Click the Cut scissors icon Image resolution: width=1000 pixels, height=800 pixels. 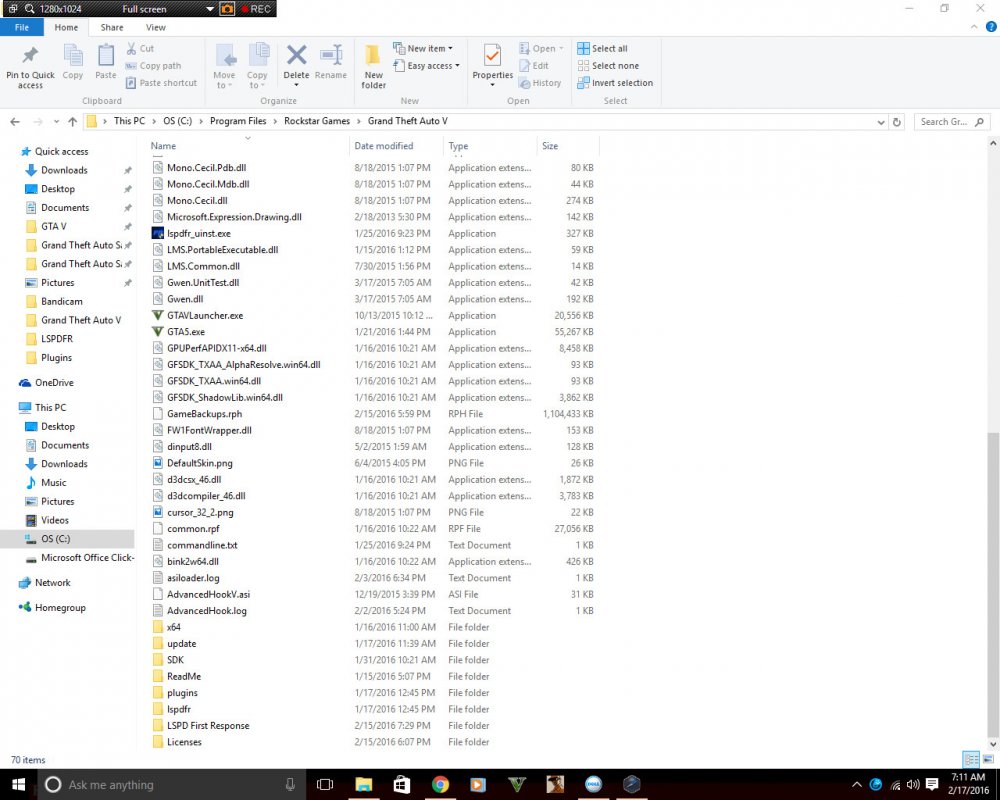pos(131,48)
